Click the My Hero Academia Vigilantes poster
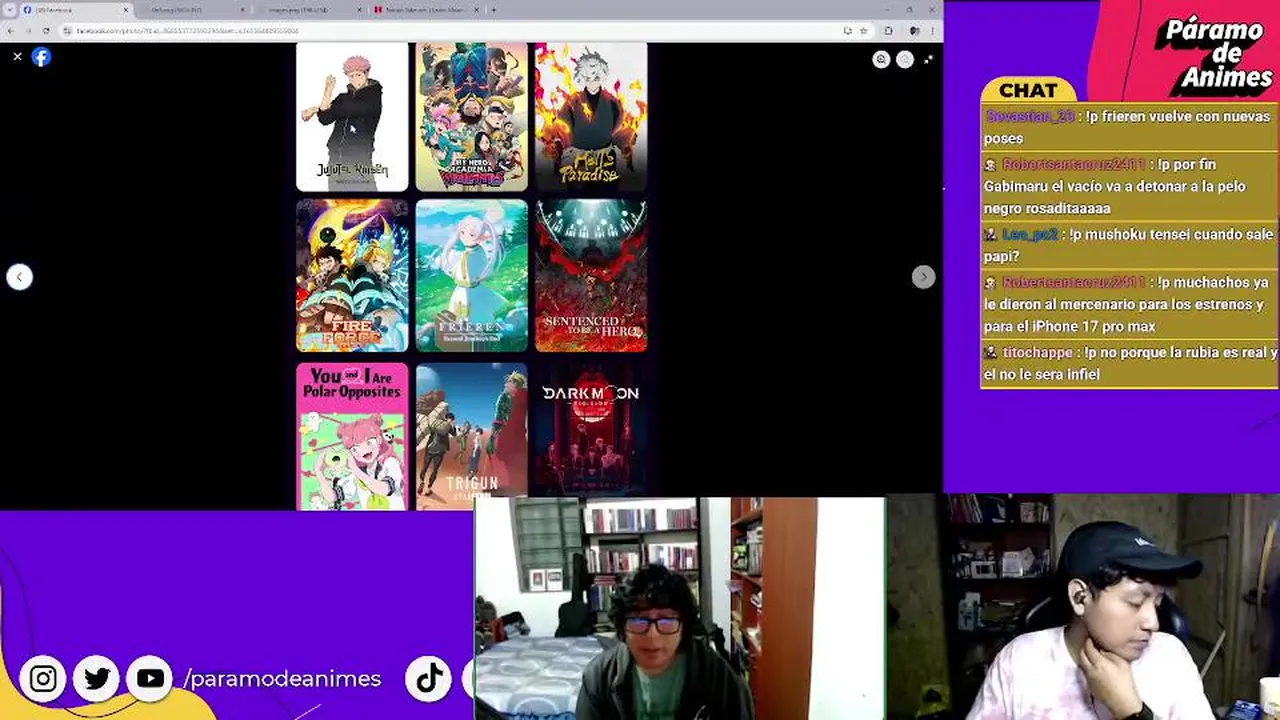1280x720 pixels. 471,117
